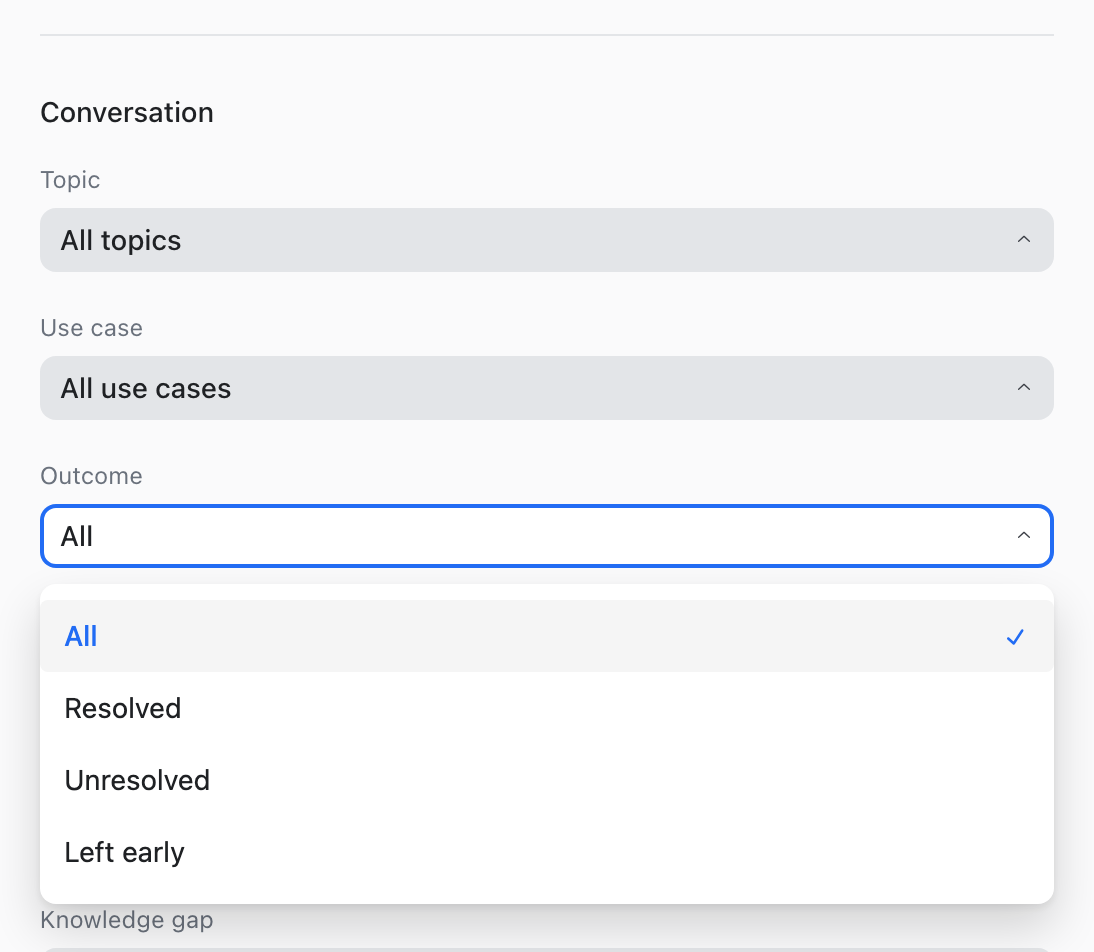Click the checkmark beside the All option

tap(1015, 637)
